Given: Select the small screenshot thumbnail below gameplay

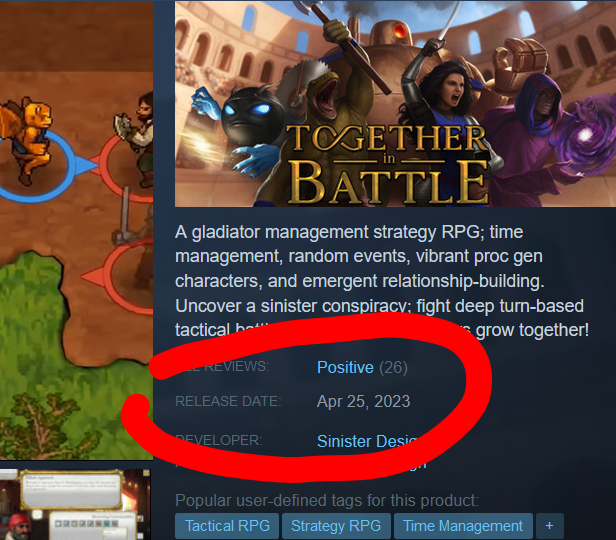Looking at the screenshot, I should (75, 504).
